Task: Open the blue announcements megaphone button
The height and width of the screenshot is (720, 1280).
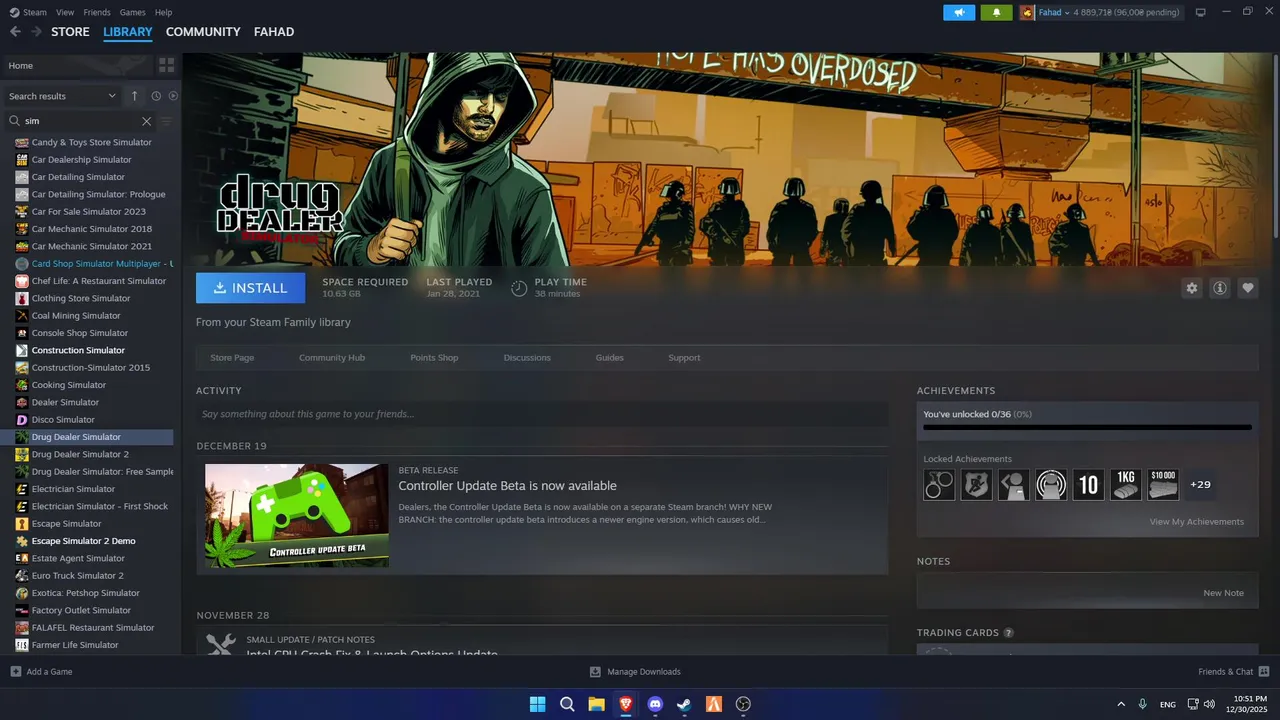Action: [x=959, y=12]
